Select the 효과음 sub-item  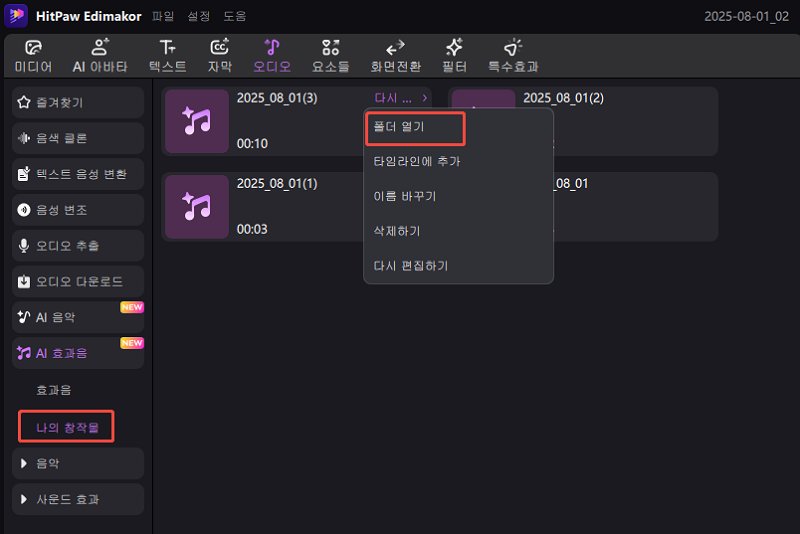tap(54, 390)
